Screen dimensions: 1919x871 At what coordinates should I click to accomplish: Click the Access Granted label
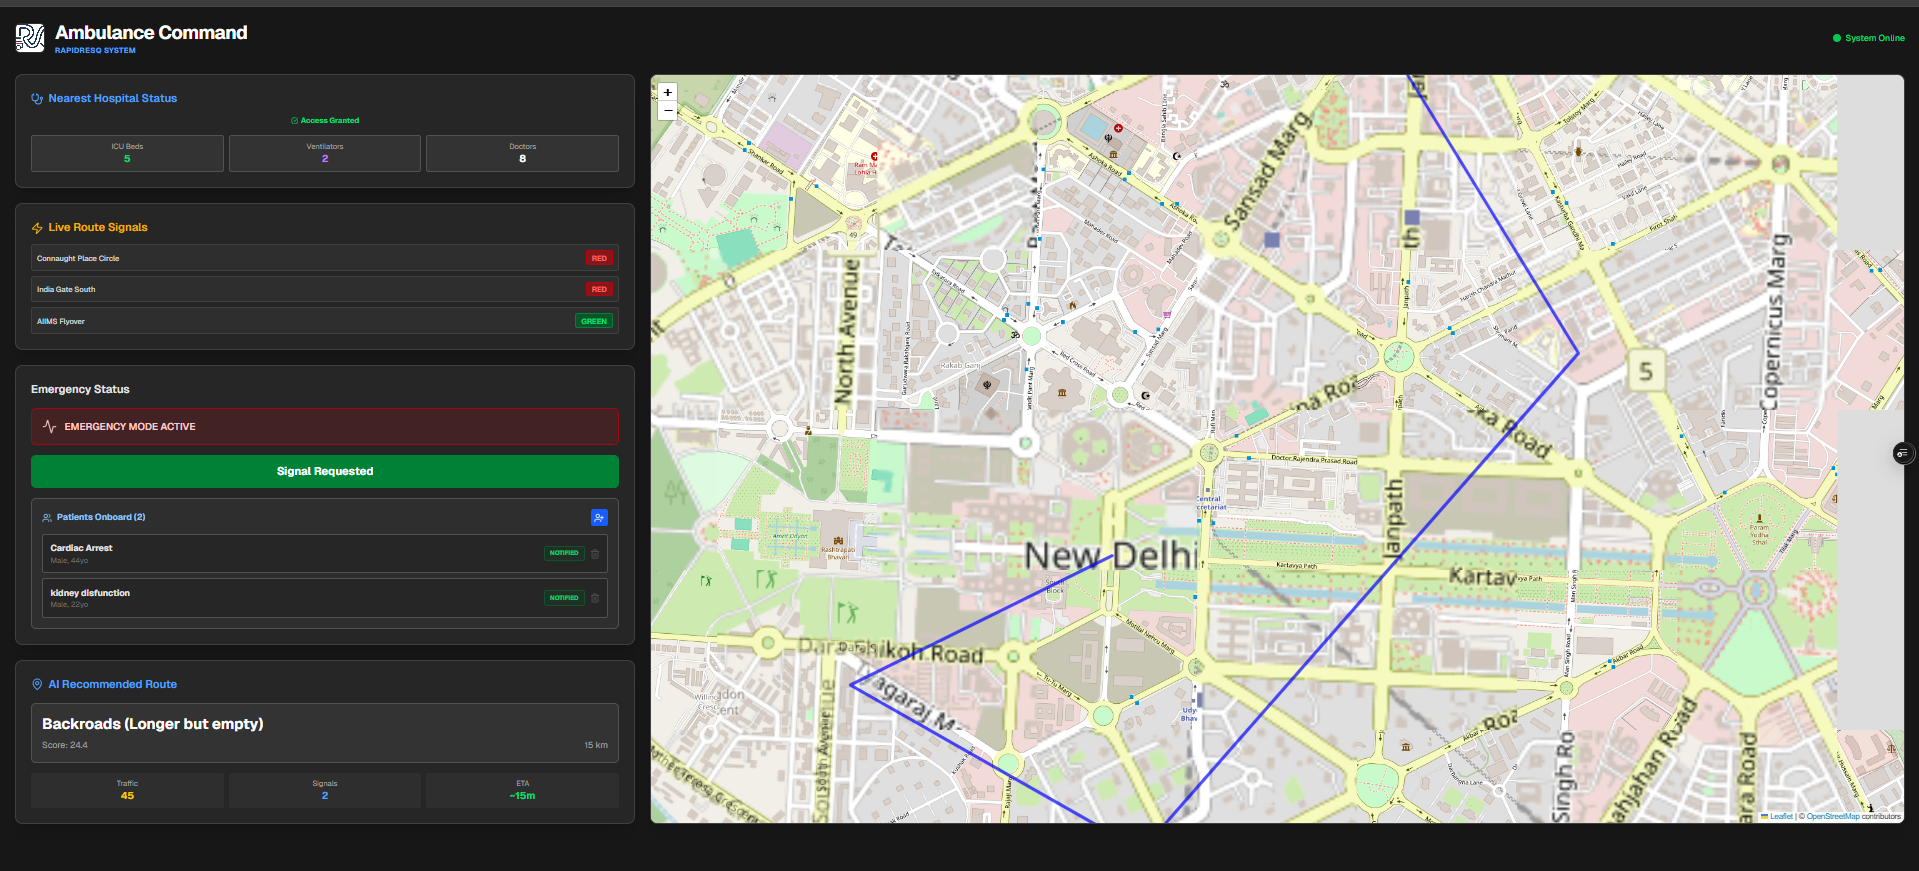330,120
